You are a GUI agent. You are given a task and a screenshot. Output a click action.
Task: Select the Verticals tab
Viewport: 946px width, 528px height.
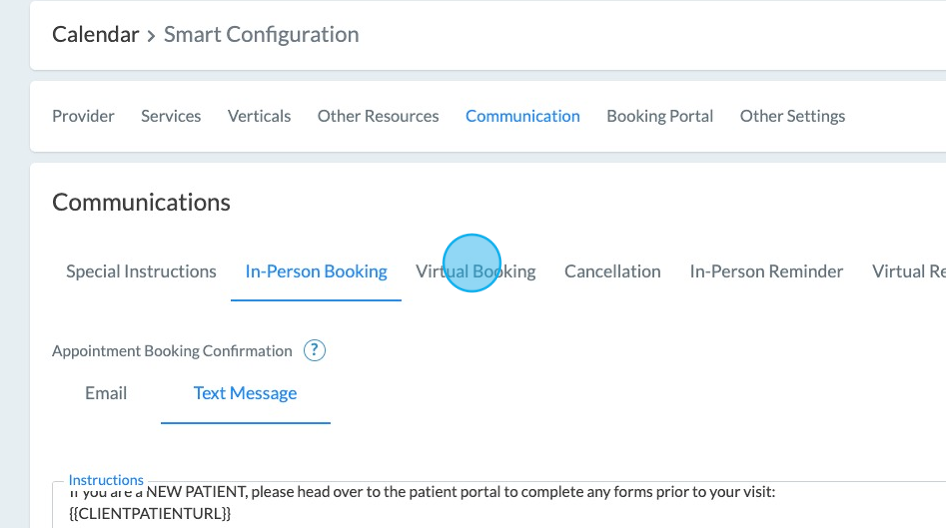[259, 116]
